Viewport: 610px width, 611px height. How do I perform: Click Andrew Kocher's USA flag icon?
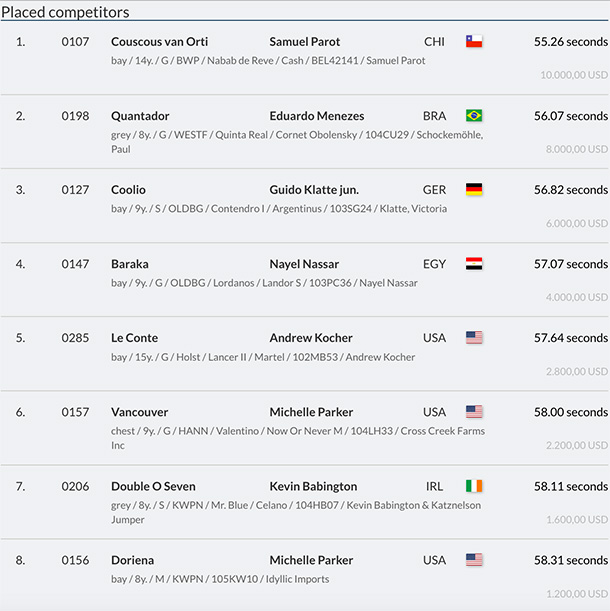point(474,338)
